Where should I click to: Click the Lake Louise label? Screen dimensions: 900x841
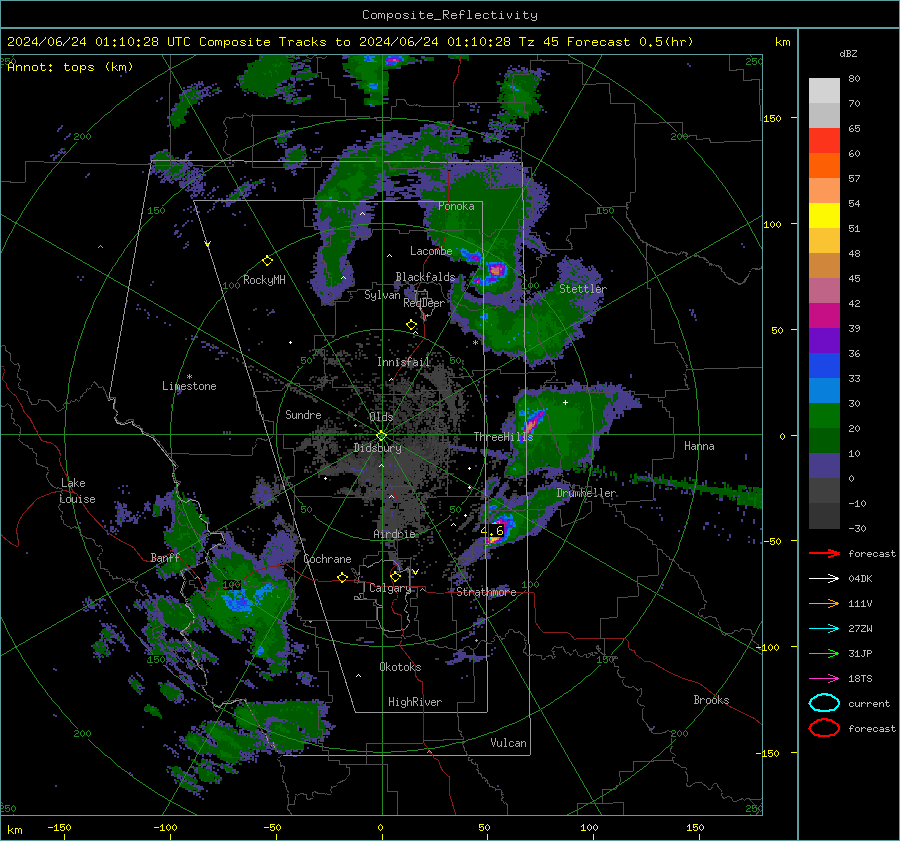[77, 491]
